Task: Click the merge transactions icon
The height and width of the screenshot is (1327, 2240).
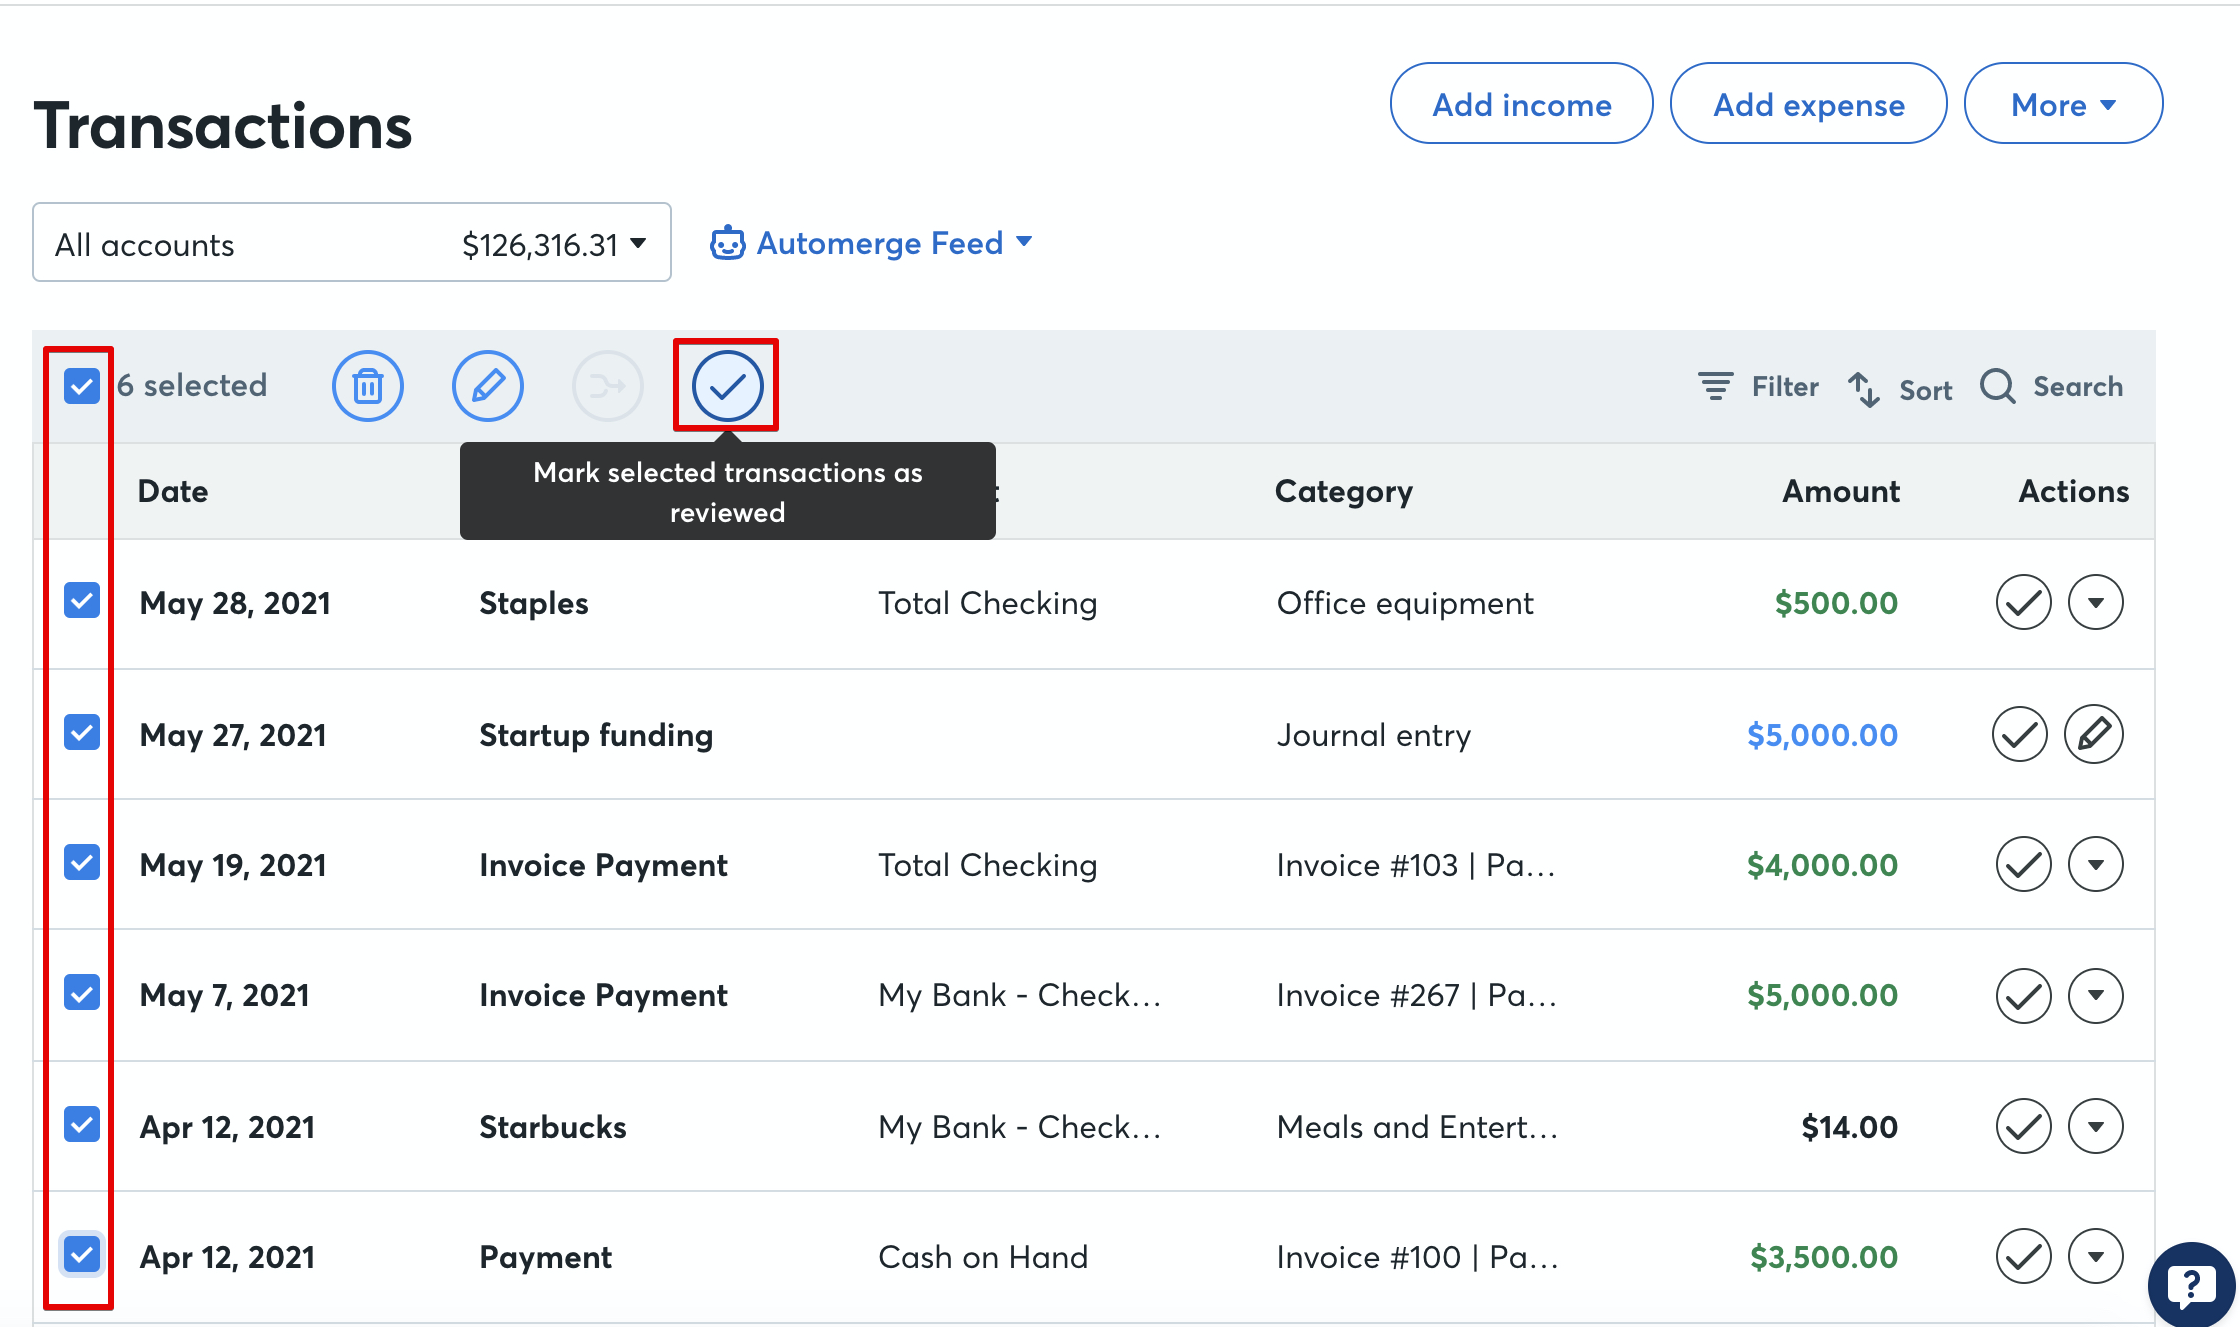Action: click(x=607, y=386)
